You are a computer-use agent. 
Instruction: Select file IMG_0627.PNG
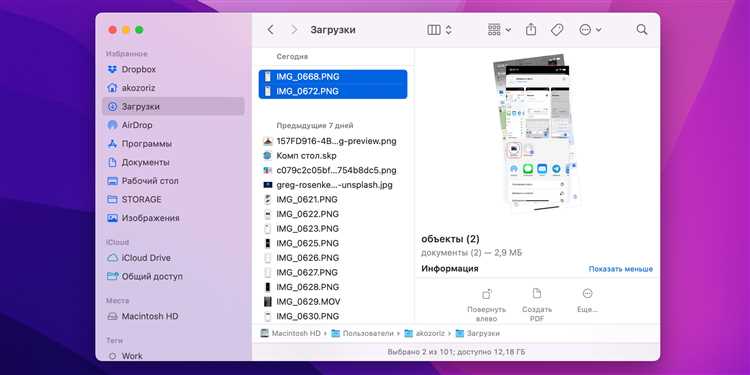pyautogui.click(x=333, y=272)
